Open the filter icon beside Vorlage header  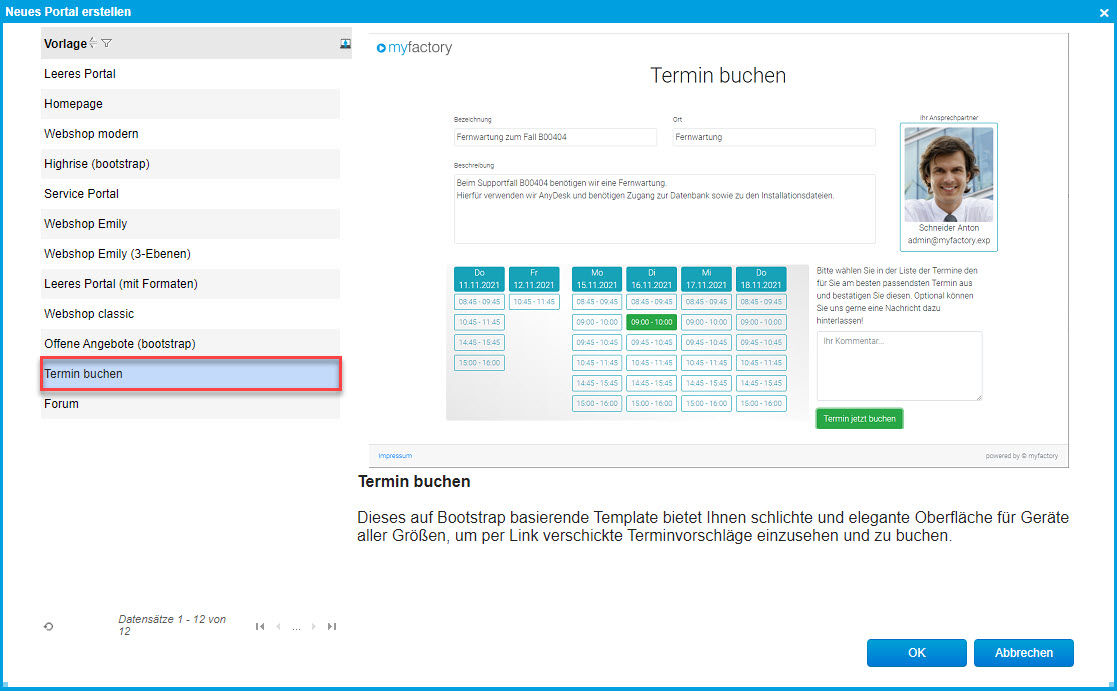pyautogui.click(x=106, y=44)
